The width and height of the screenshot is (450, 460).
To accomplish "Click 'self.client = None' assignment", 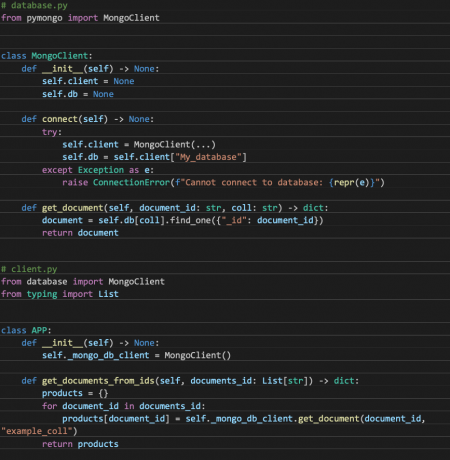I will pyautogui.click(x=88, y=81).
